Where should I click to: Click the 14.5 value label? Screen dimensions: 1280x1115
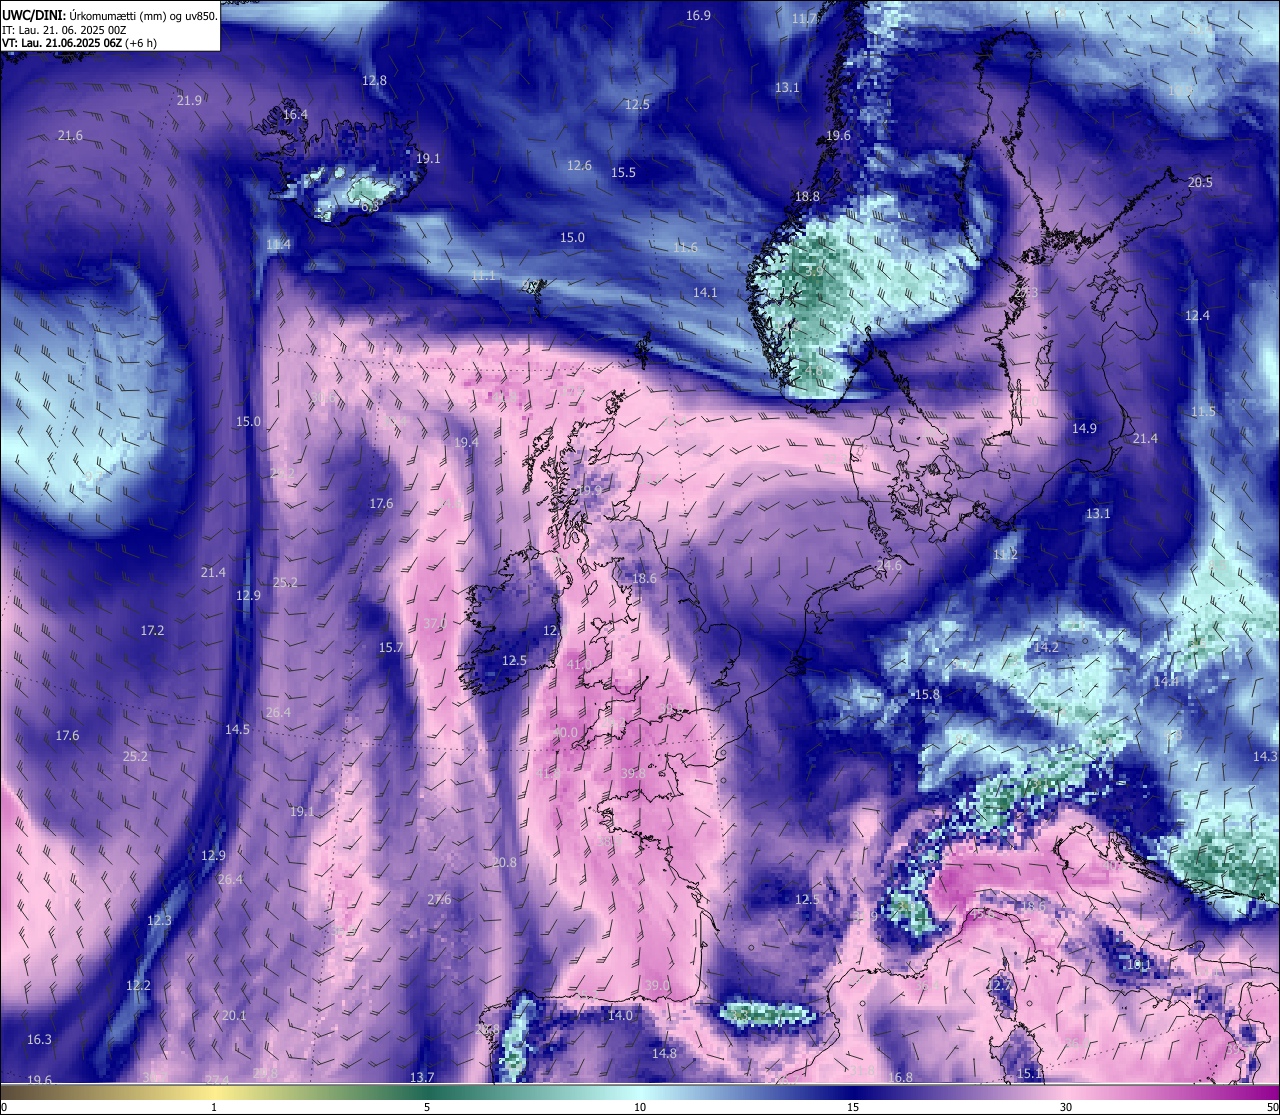point(237,730)
